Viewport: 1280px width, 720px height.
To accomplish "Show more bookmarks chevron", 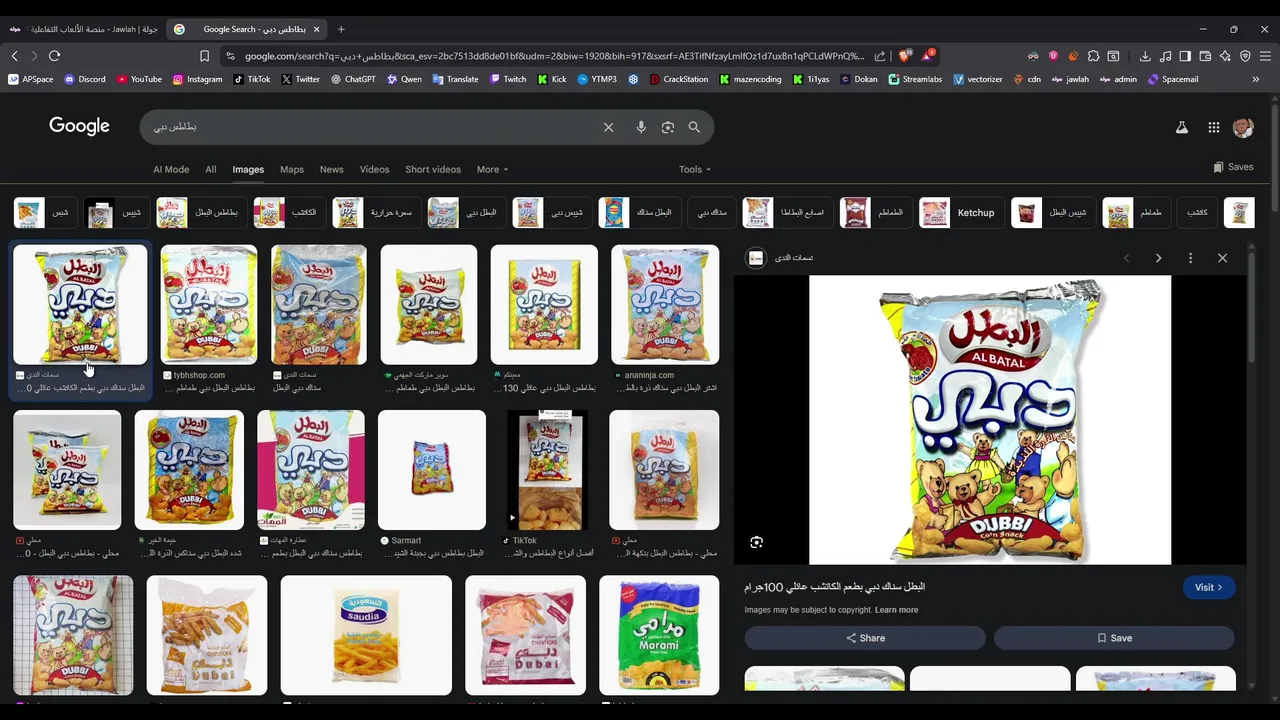I will coord(1256,79).
